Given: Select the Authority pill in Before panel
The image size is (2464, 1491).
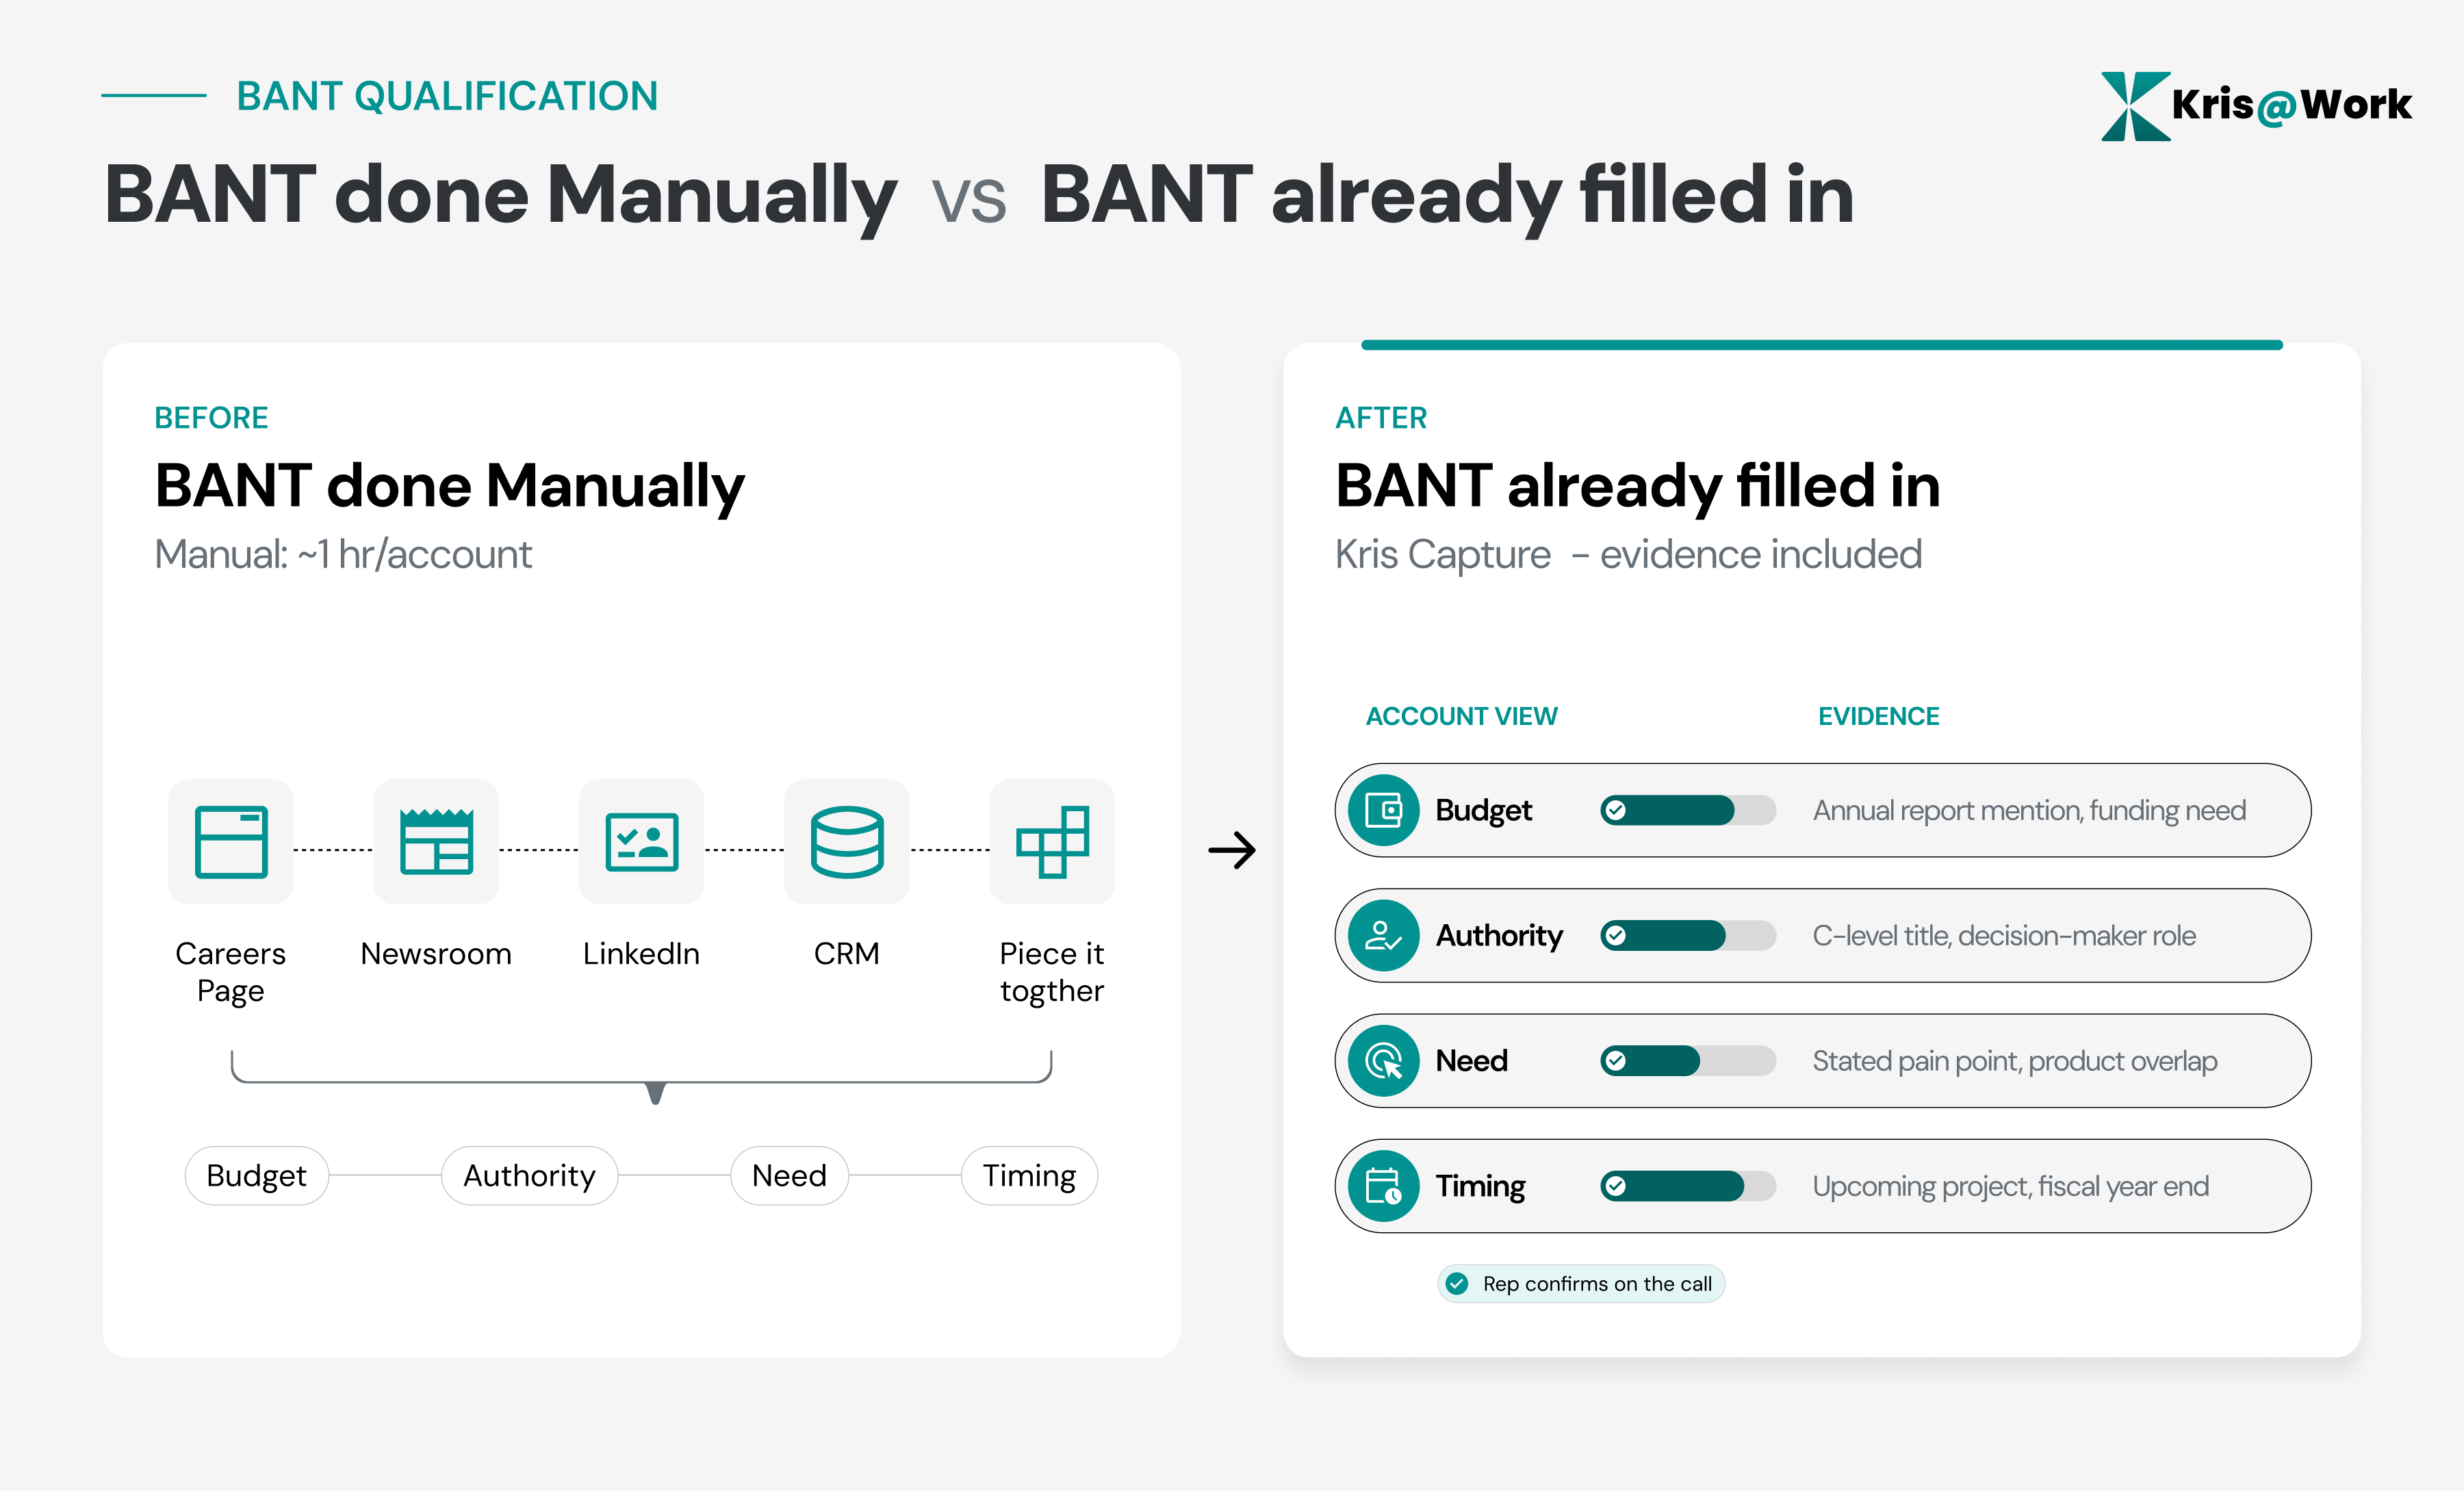Looking at the screenshot, I should [x=529, y=1175].
